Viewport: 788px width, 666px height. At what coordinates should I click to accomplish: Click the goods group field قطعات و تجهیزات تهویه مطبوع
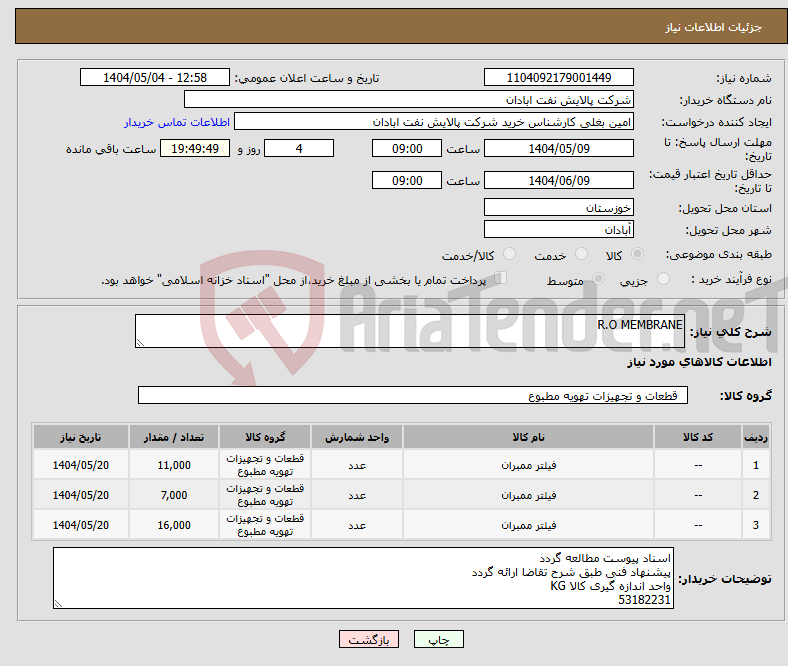pyautogui.click(x=413, y=395)
